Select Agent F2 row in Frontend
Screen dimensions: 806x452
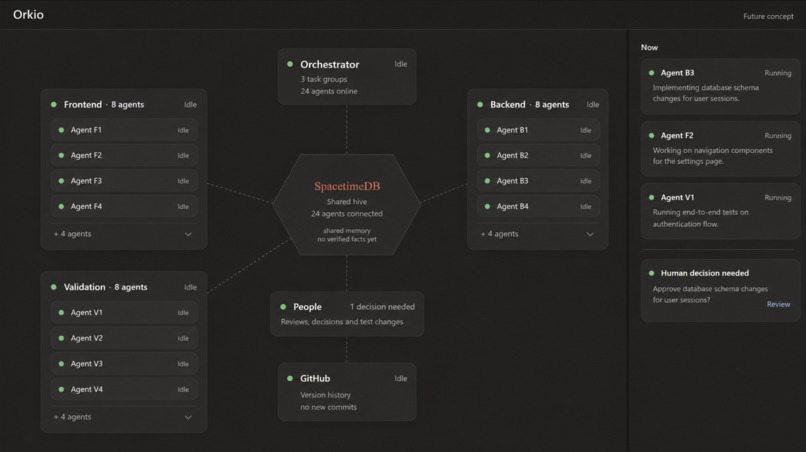124,155
